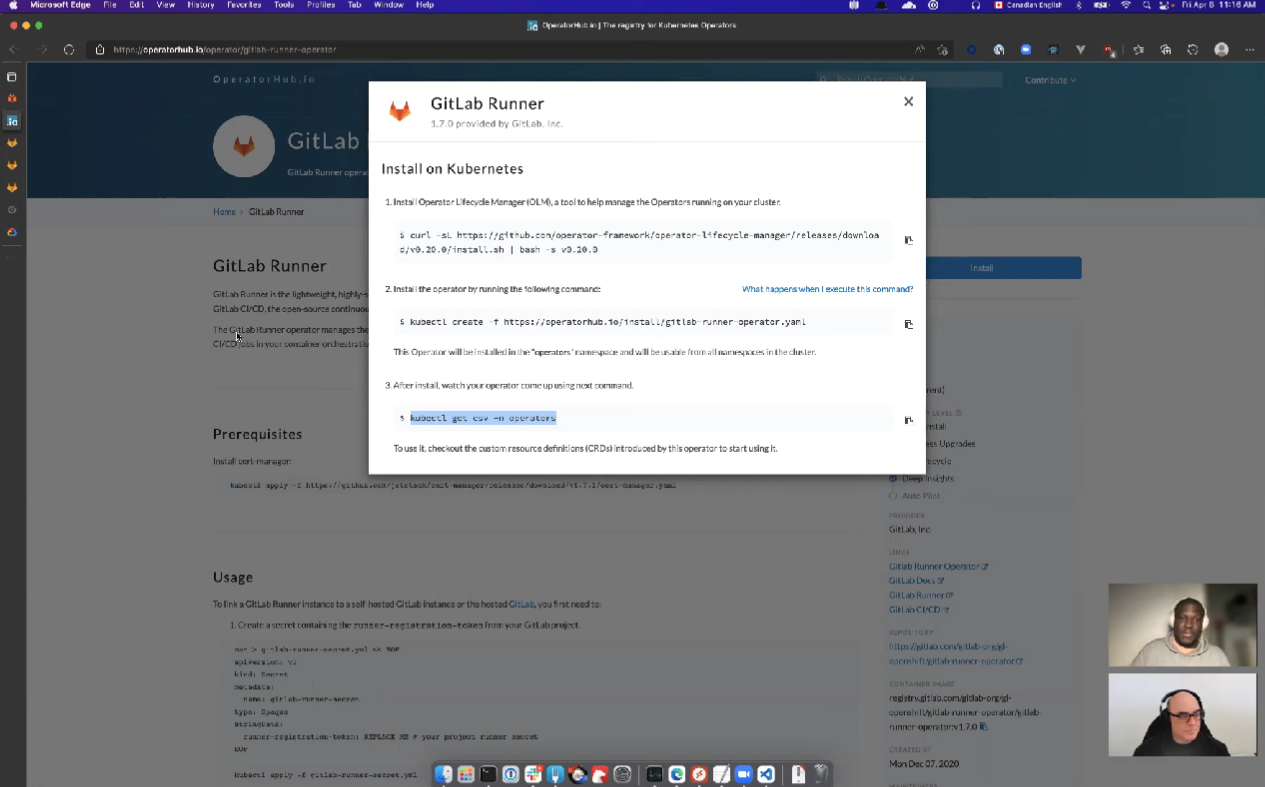Click the top webcam video thumbnail

[x=1182, y=625]
